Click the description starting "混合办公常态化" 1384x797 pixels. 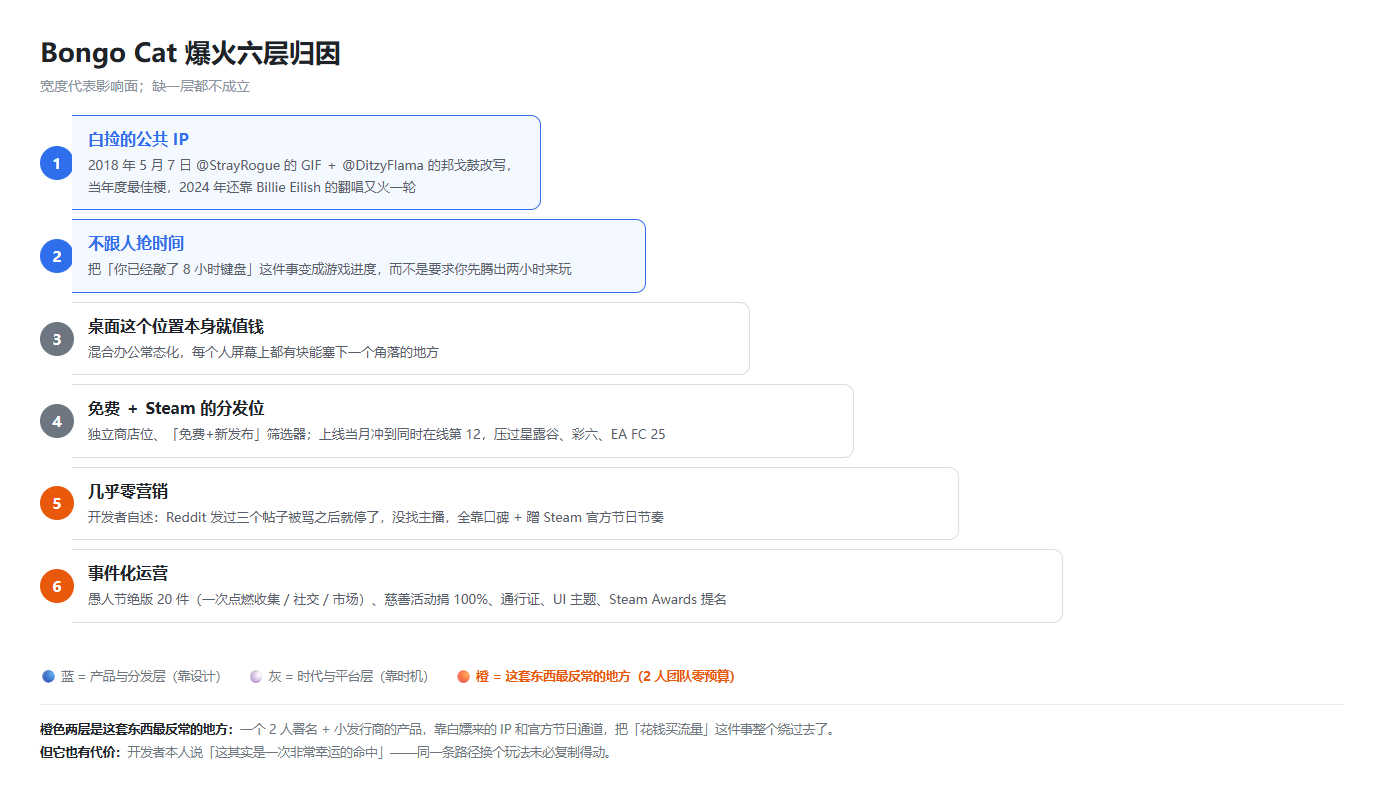pos(263,352)
